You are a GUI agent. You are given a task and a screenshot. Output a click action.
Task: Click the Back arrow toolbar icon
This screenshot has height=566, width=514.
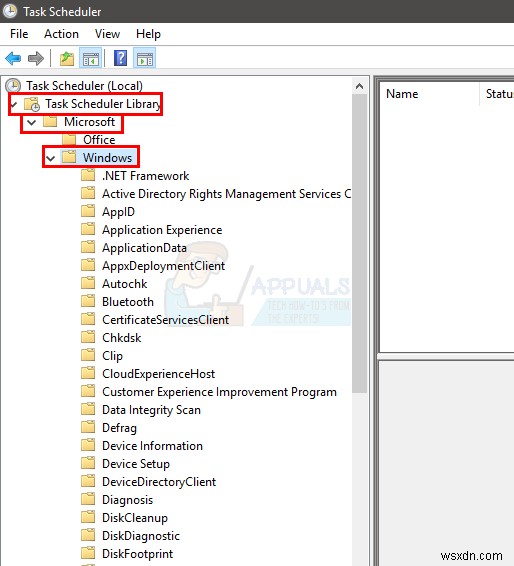[x=13, y=58]
